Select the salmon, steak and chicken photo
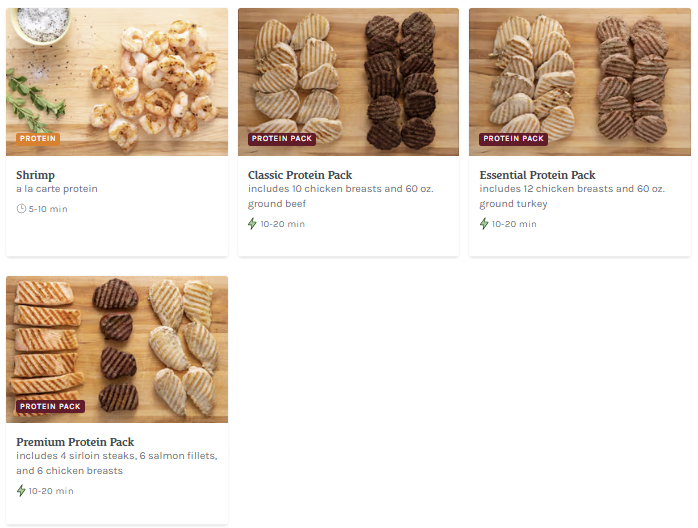 [x=117, y=349]
